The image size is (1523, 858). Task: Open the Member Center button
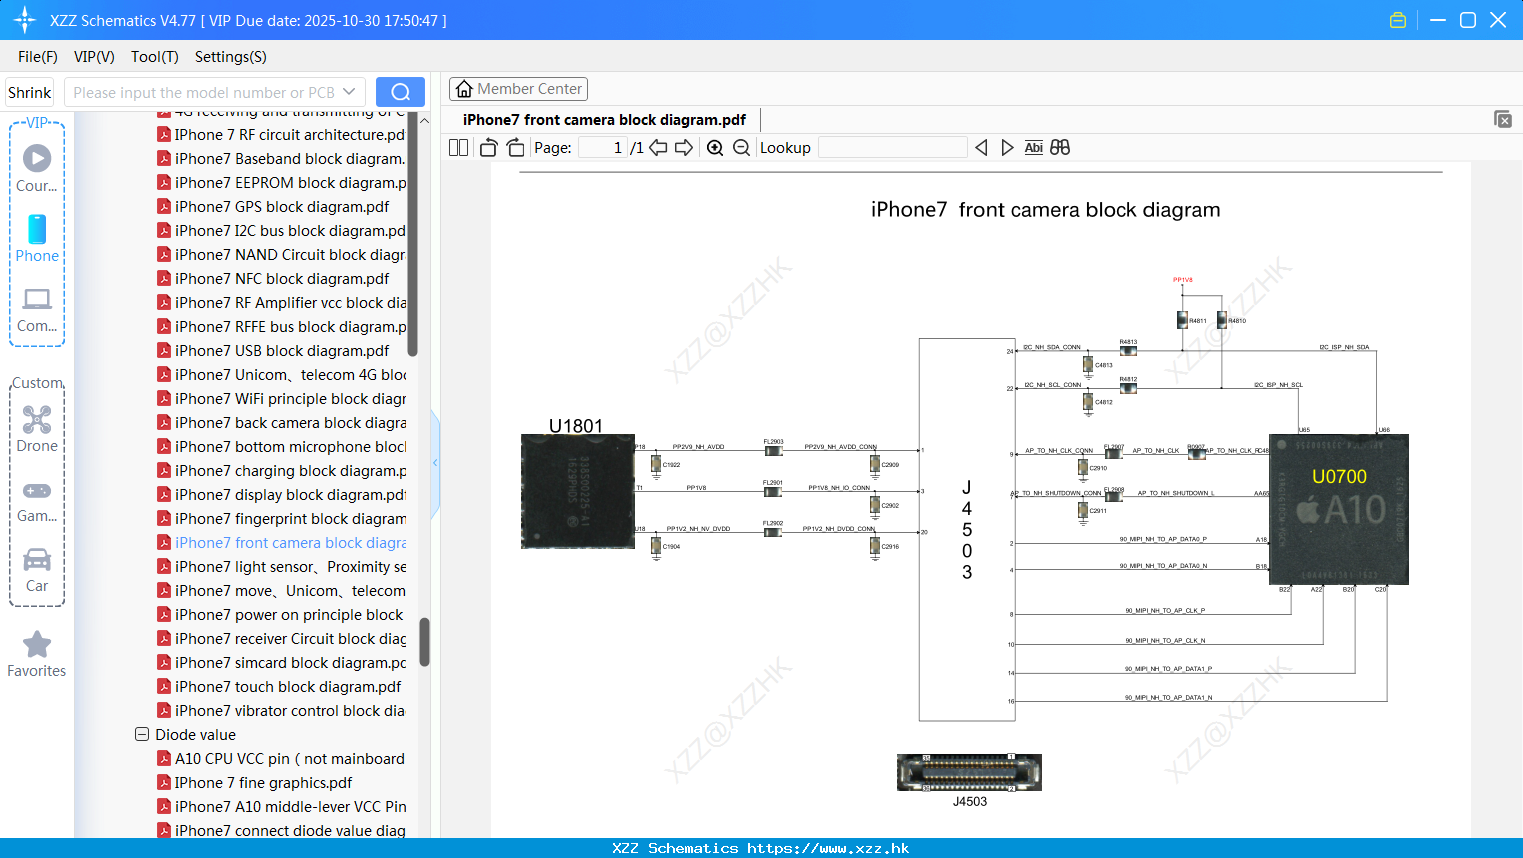pos(518,89)
